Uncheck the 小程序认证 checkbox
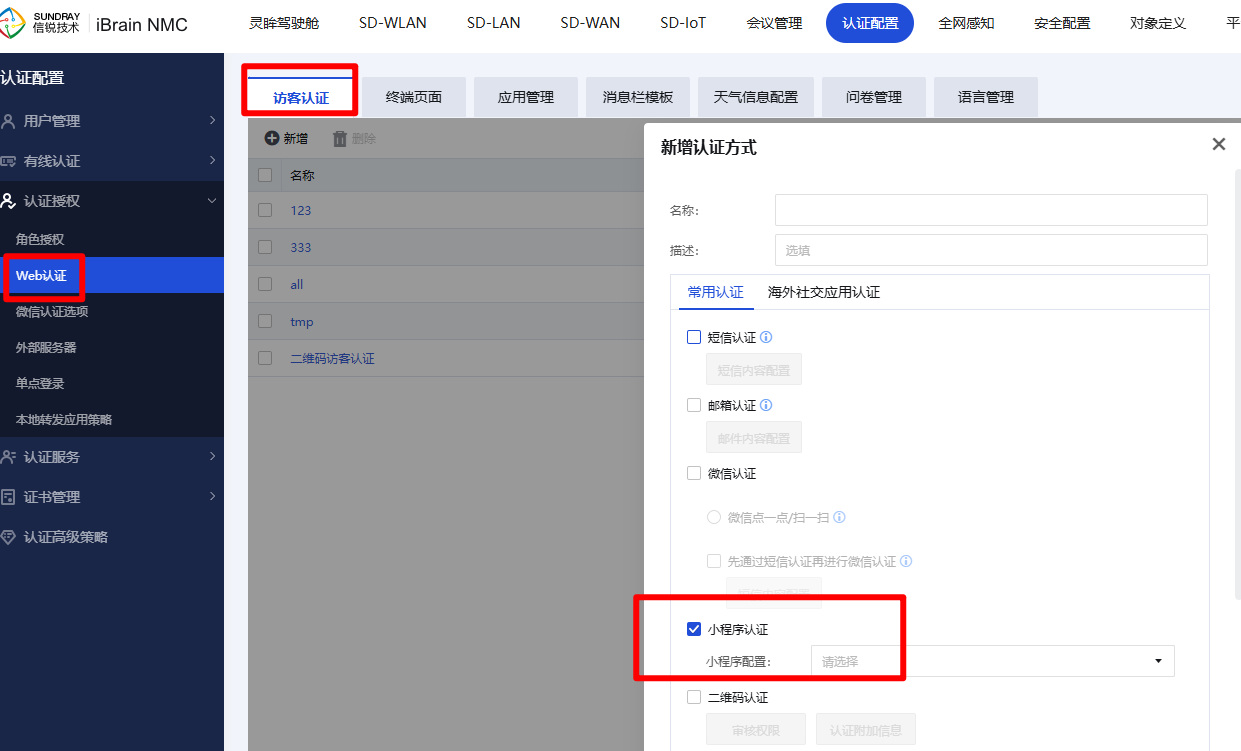The width and height of the screenshot is (1241, 751). 694,629
